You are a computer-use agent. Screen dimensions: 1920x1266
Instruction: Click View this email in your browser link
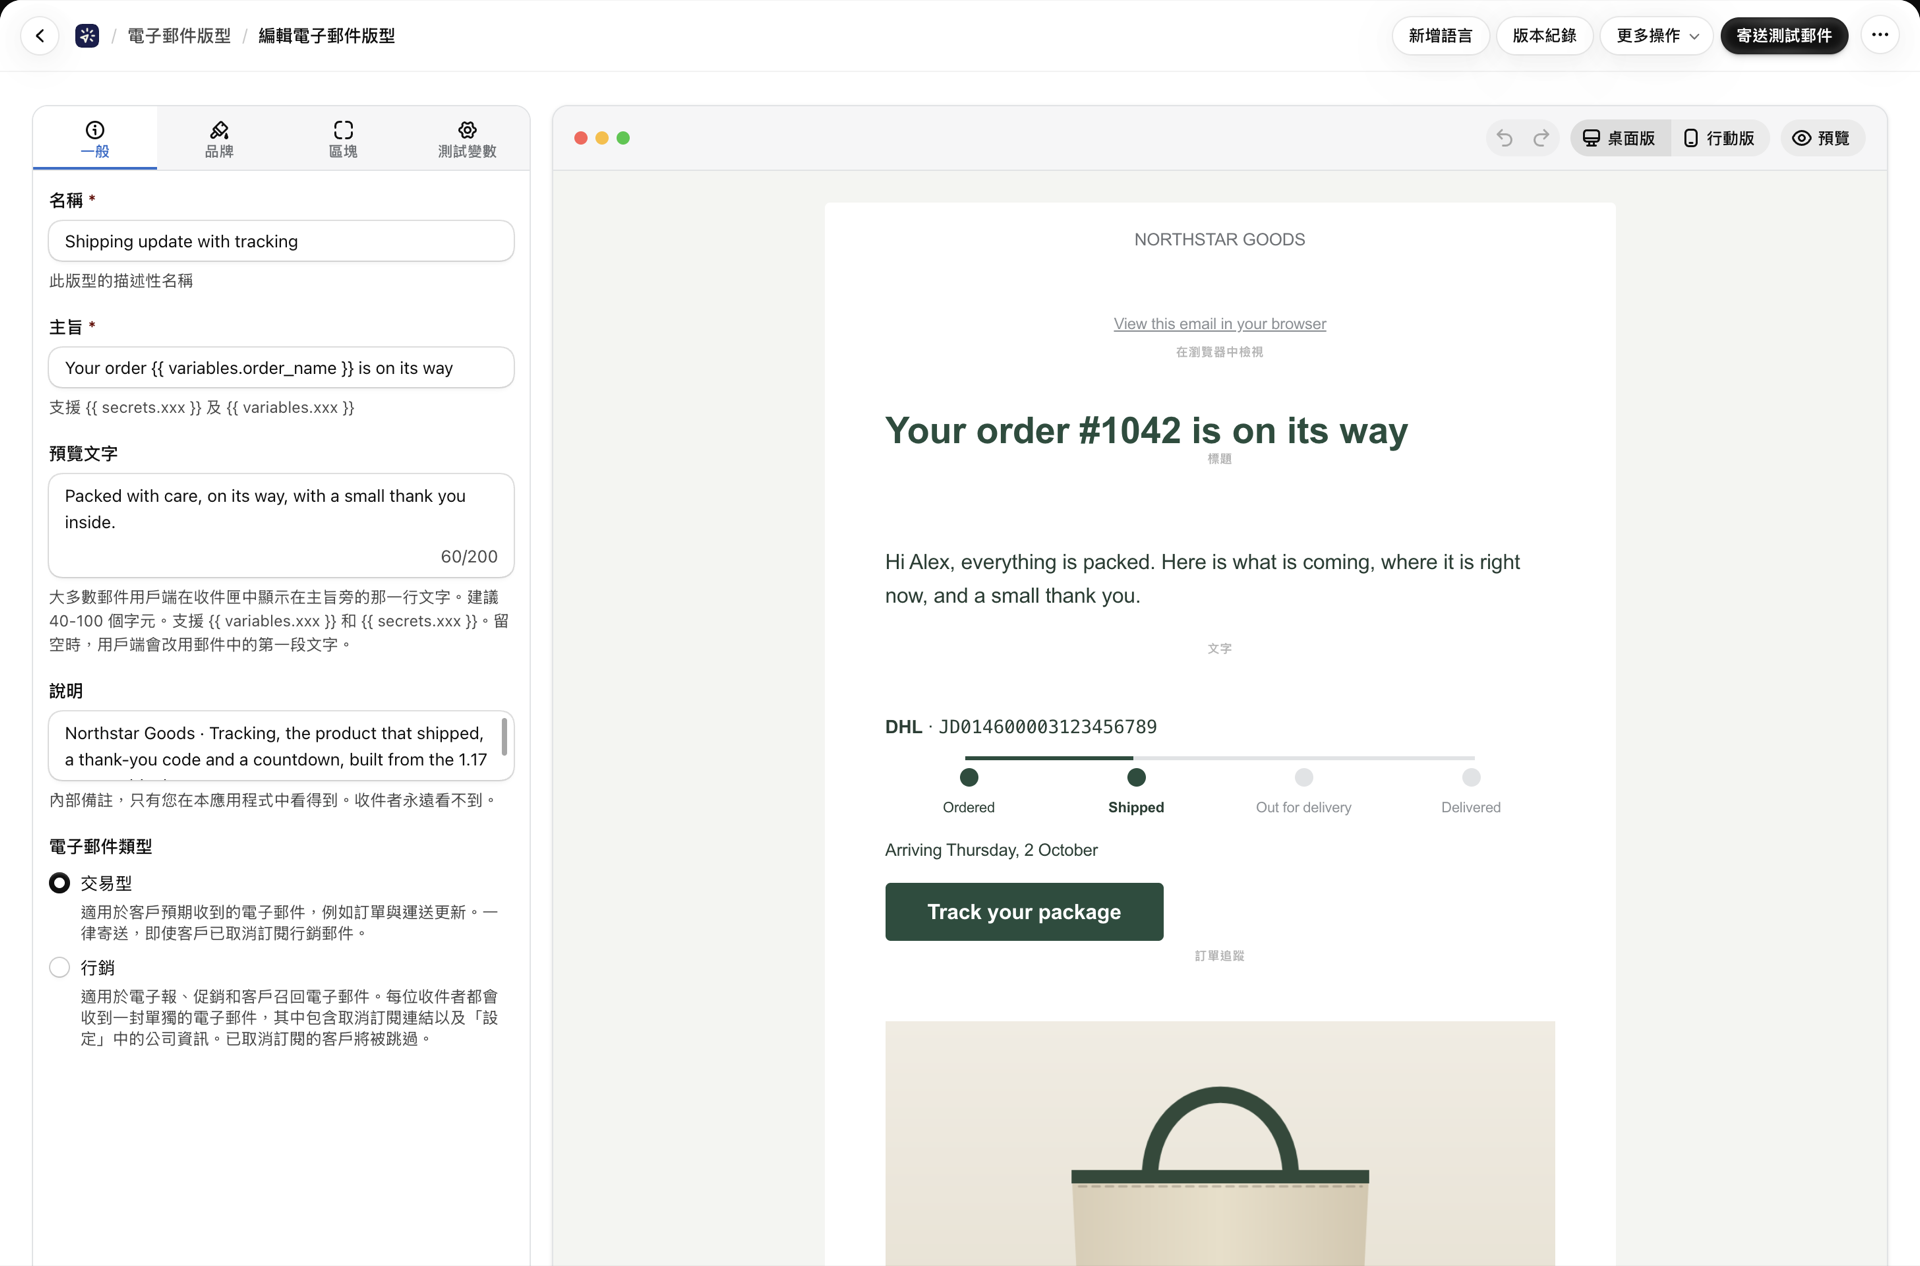(1220, 324)
